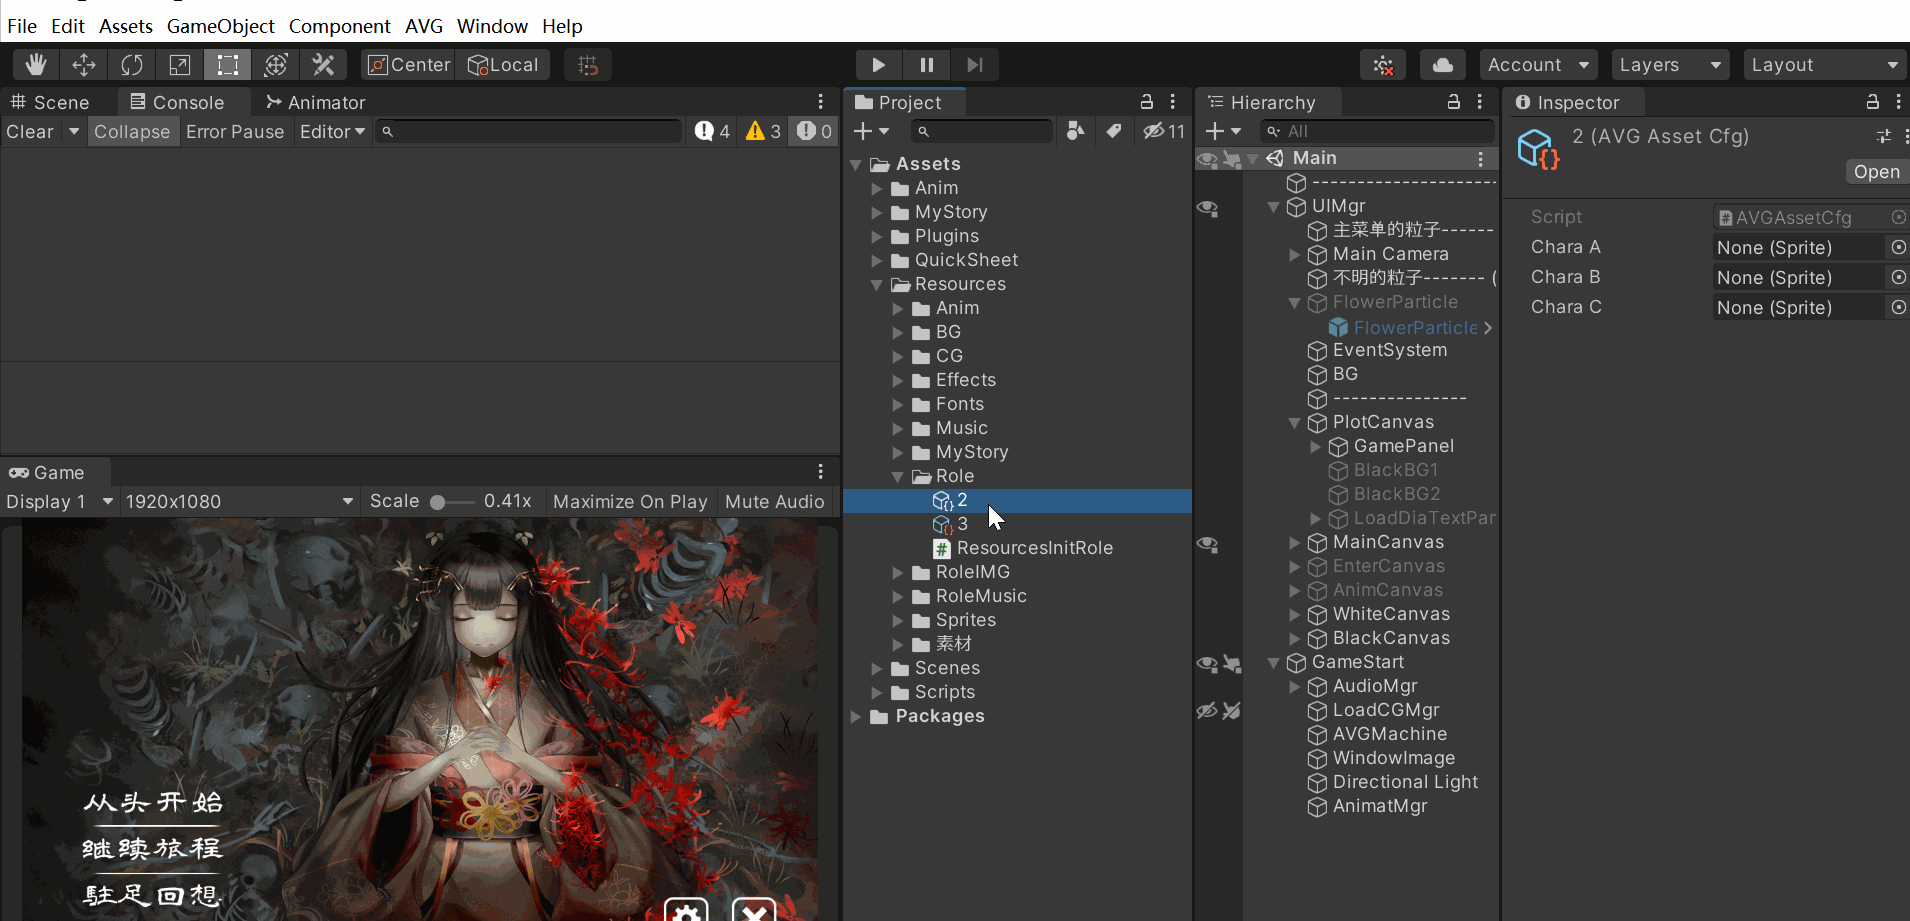Click the grid snapping icon
1910x921 pixels.
tap(588, 65)
